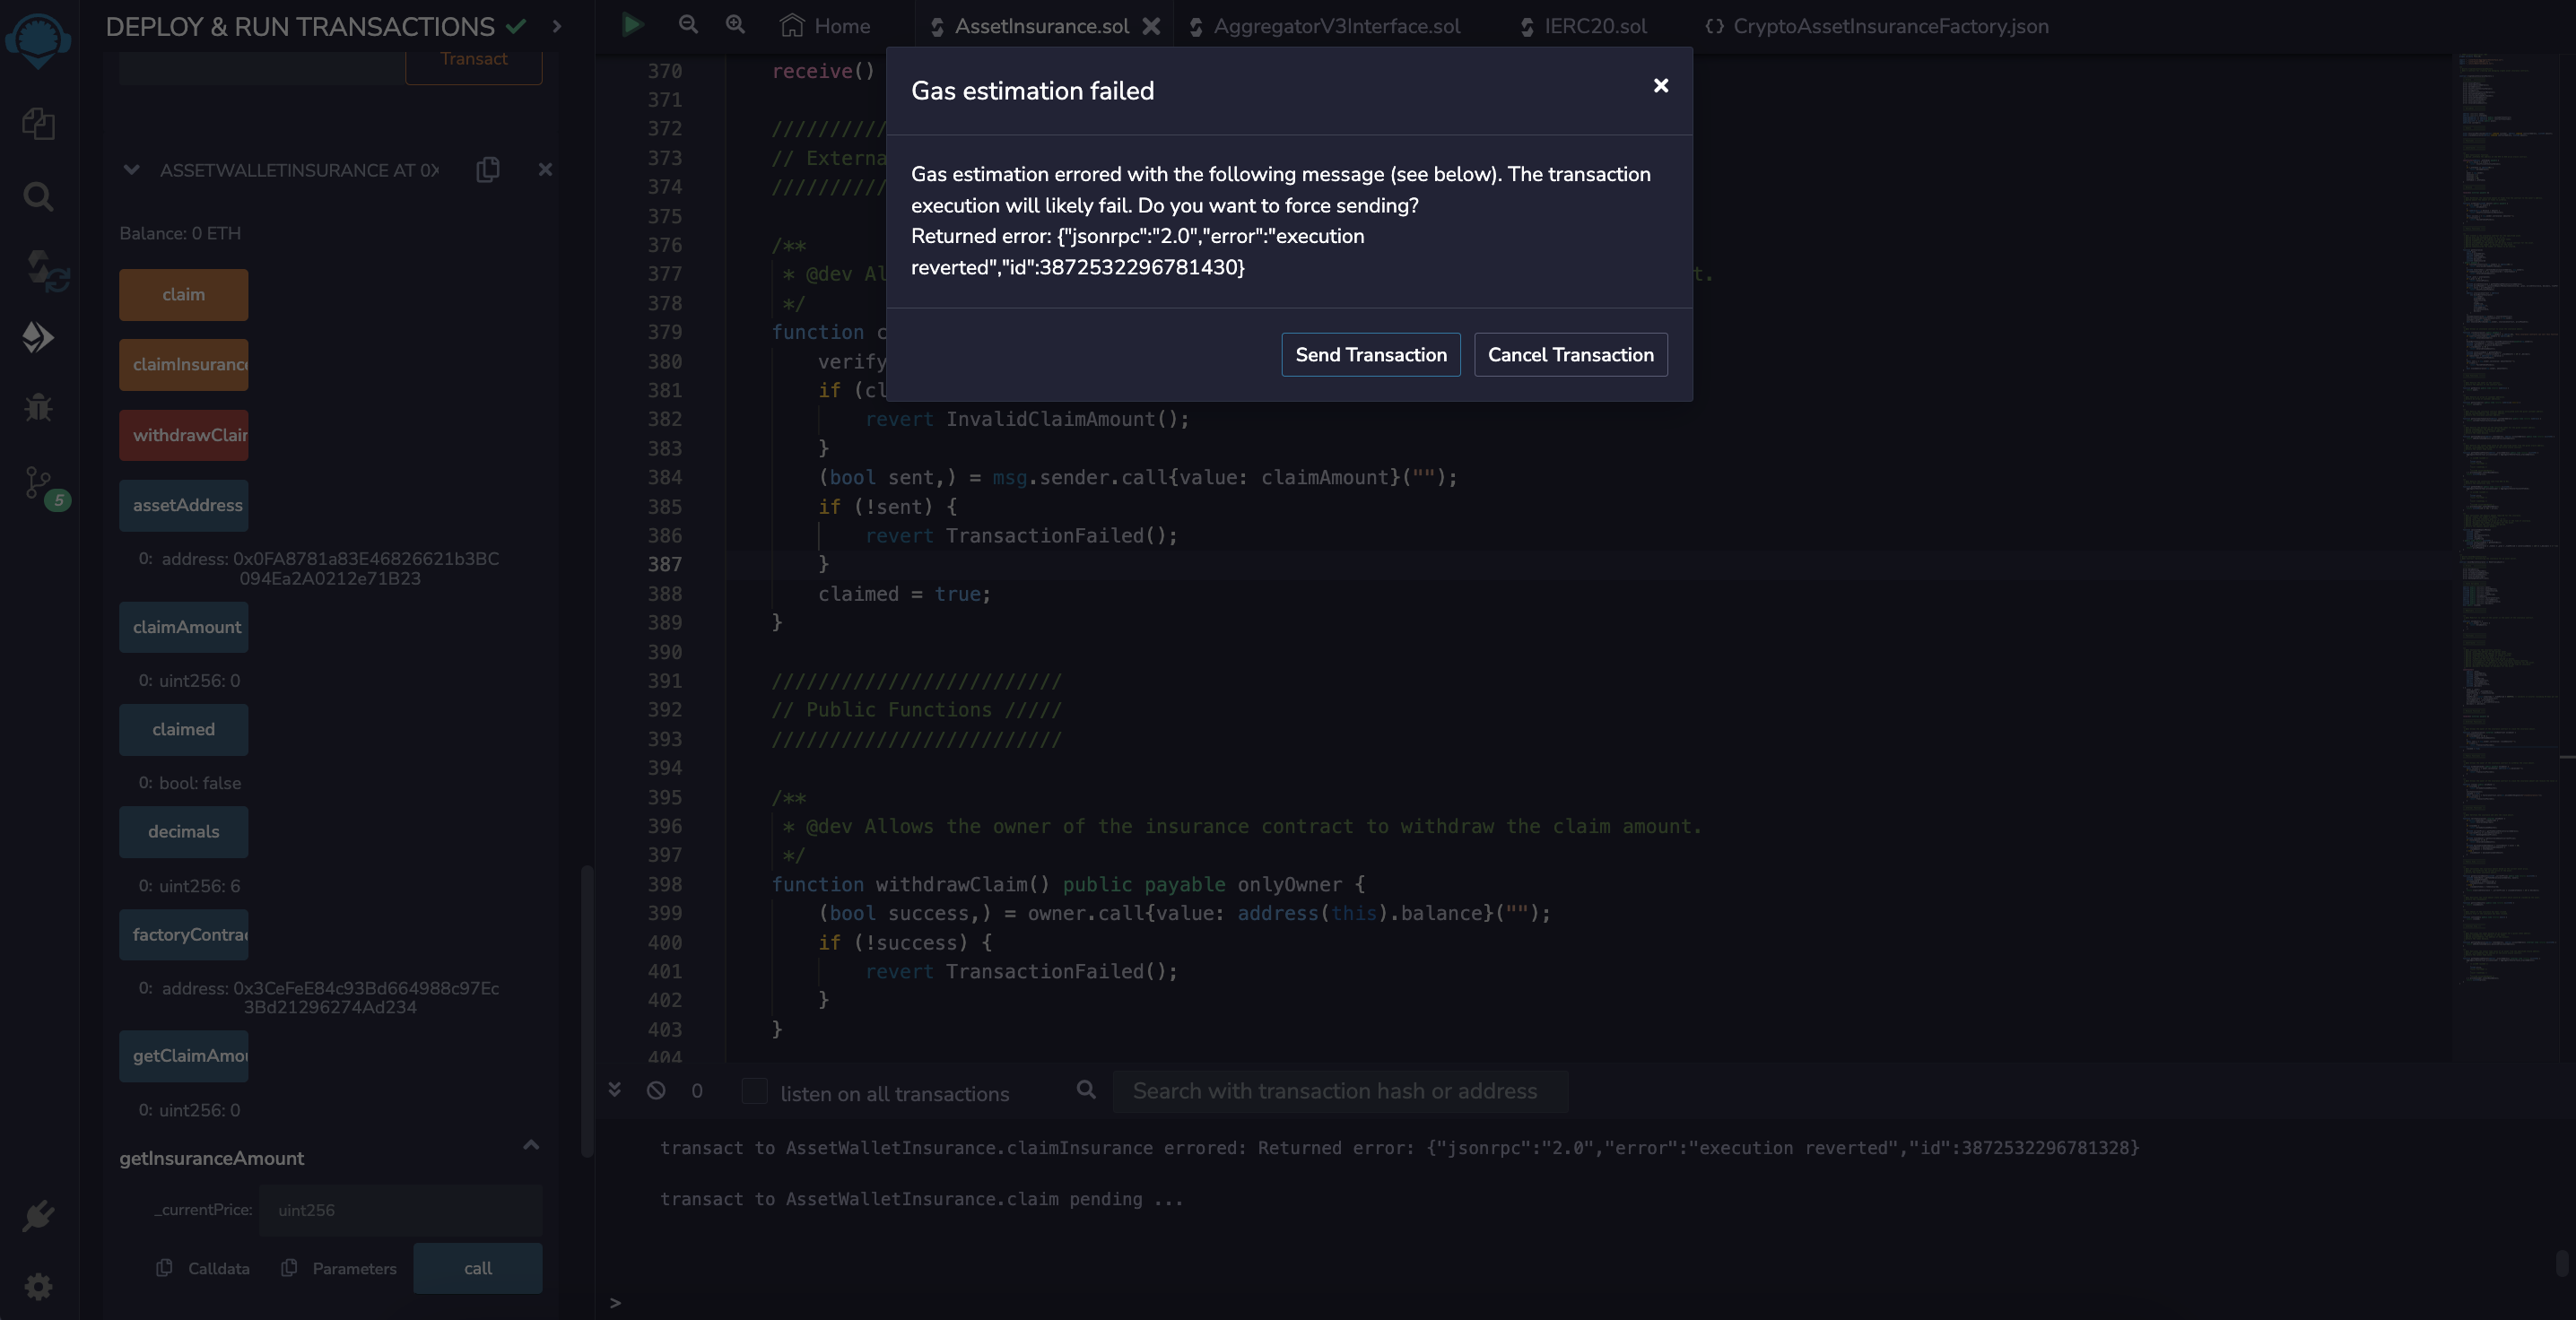Close the Gas estimation failed dialog
This screenshot has height=1320, width=2576.
click(x=1660, y=86)
